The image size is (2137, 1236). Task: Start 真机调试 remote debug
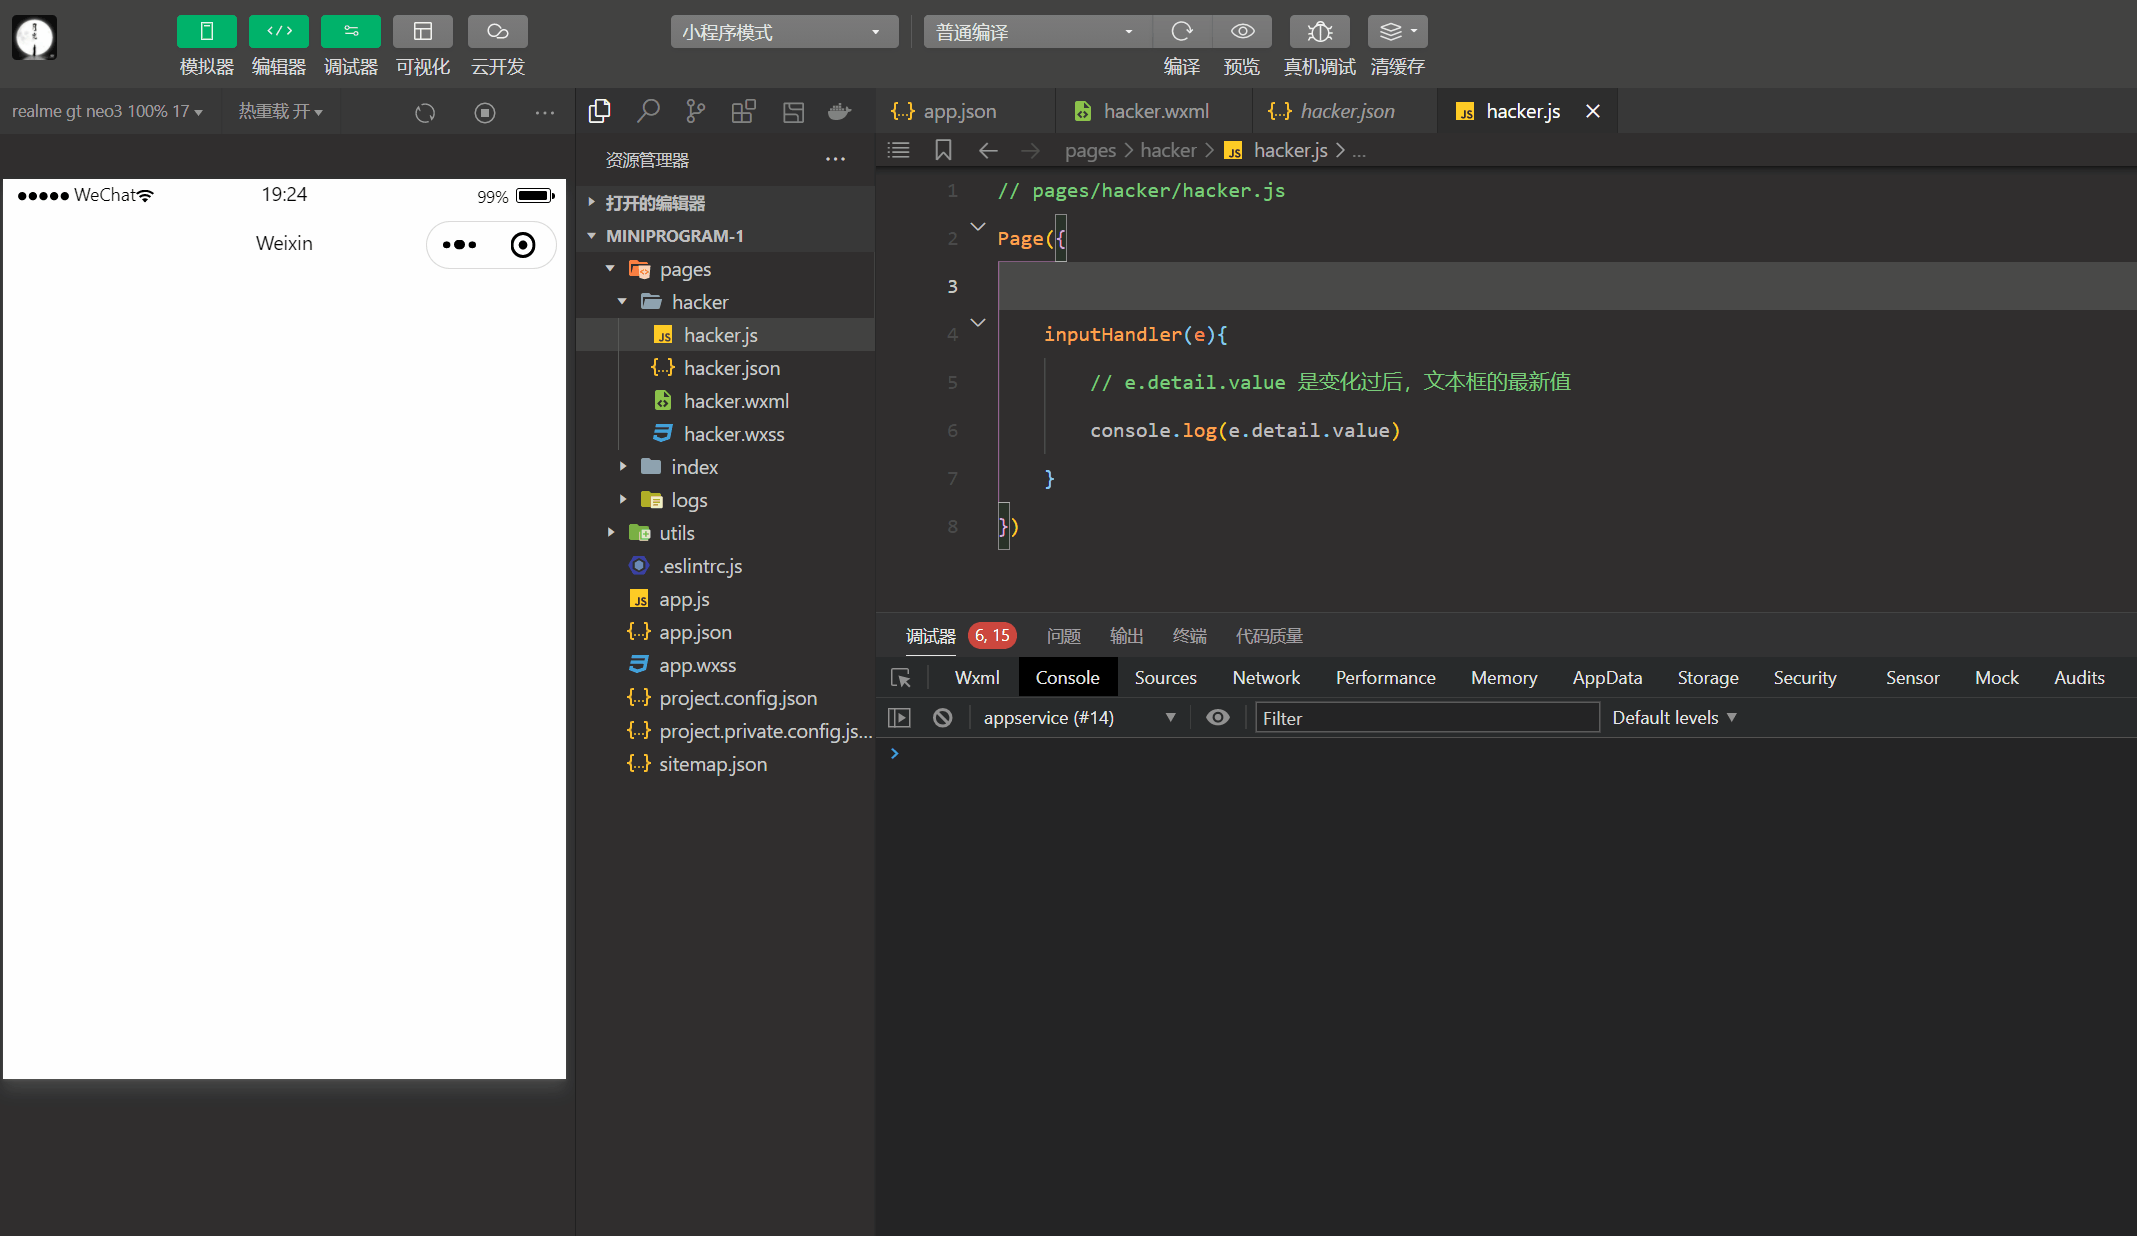(1319, 32)
